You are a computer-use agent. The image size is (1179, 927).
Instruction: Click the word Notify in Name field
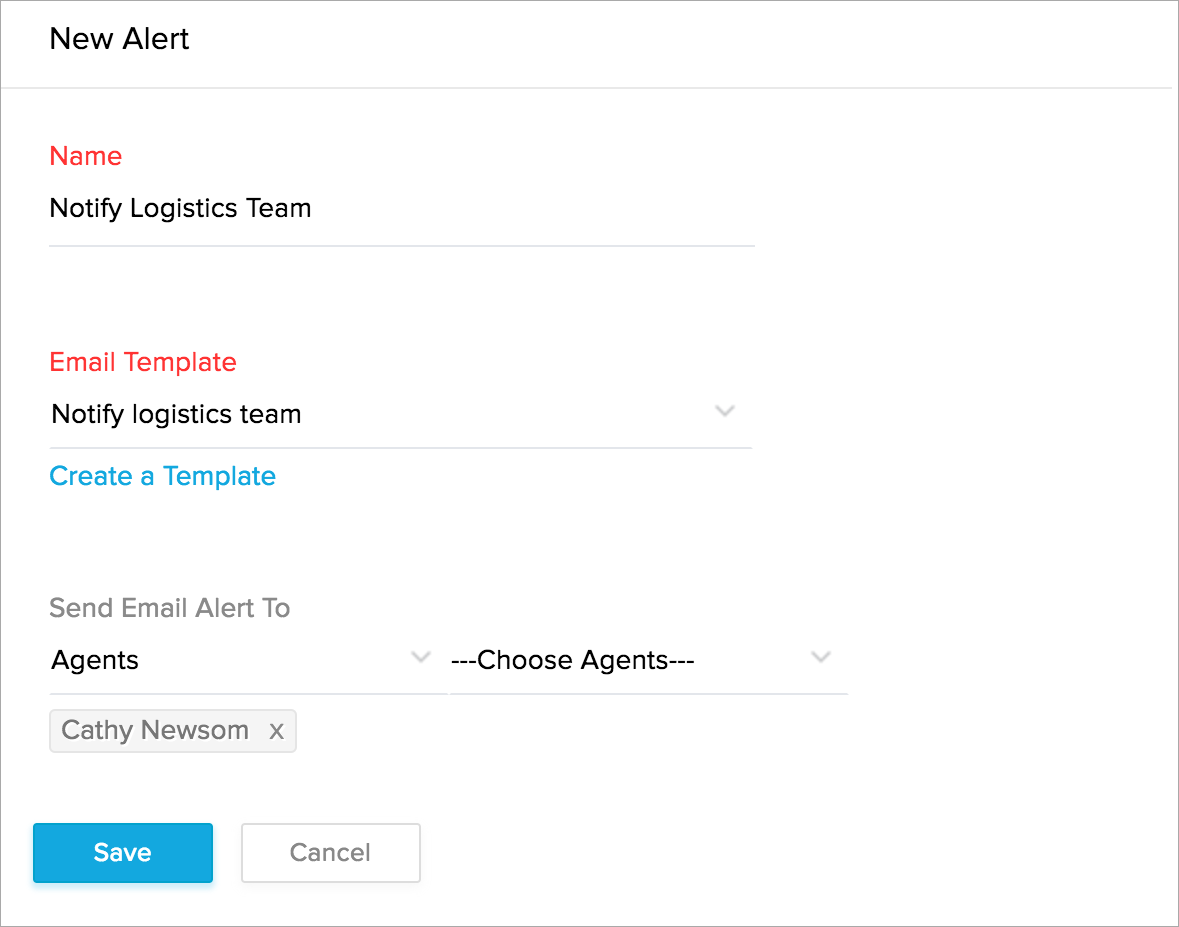86,209
